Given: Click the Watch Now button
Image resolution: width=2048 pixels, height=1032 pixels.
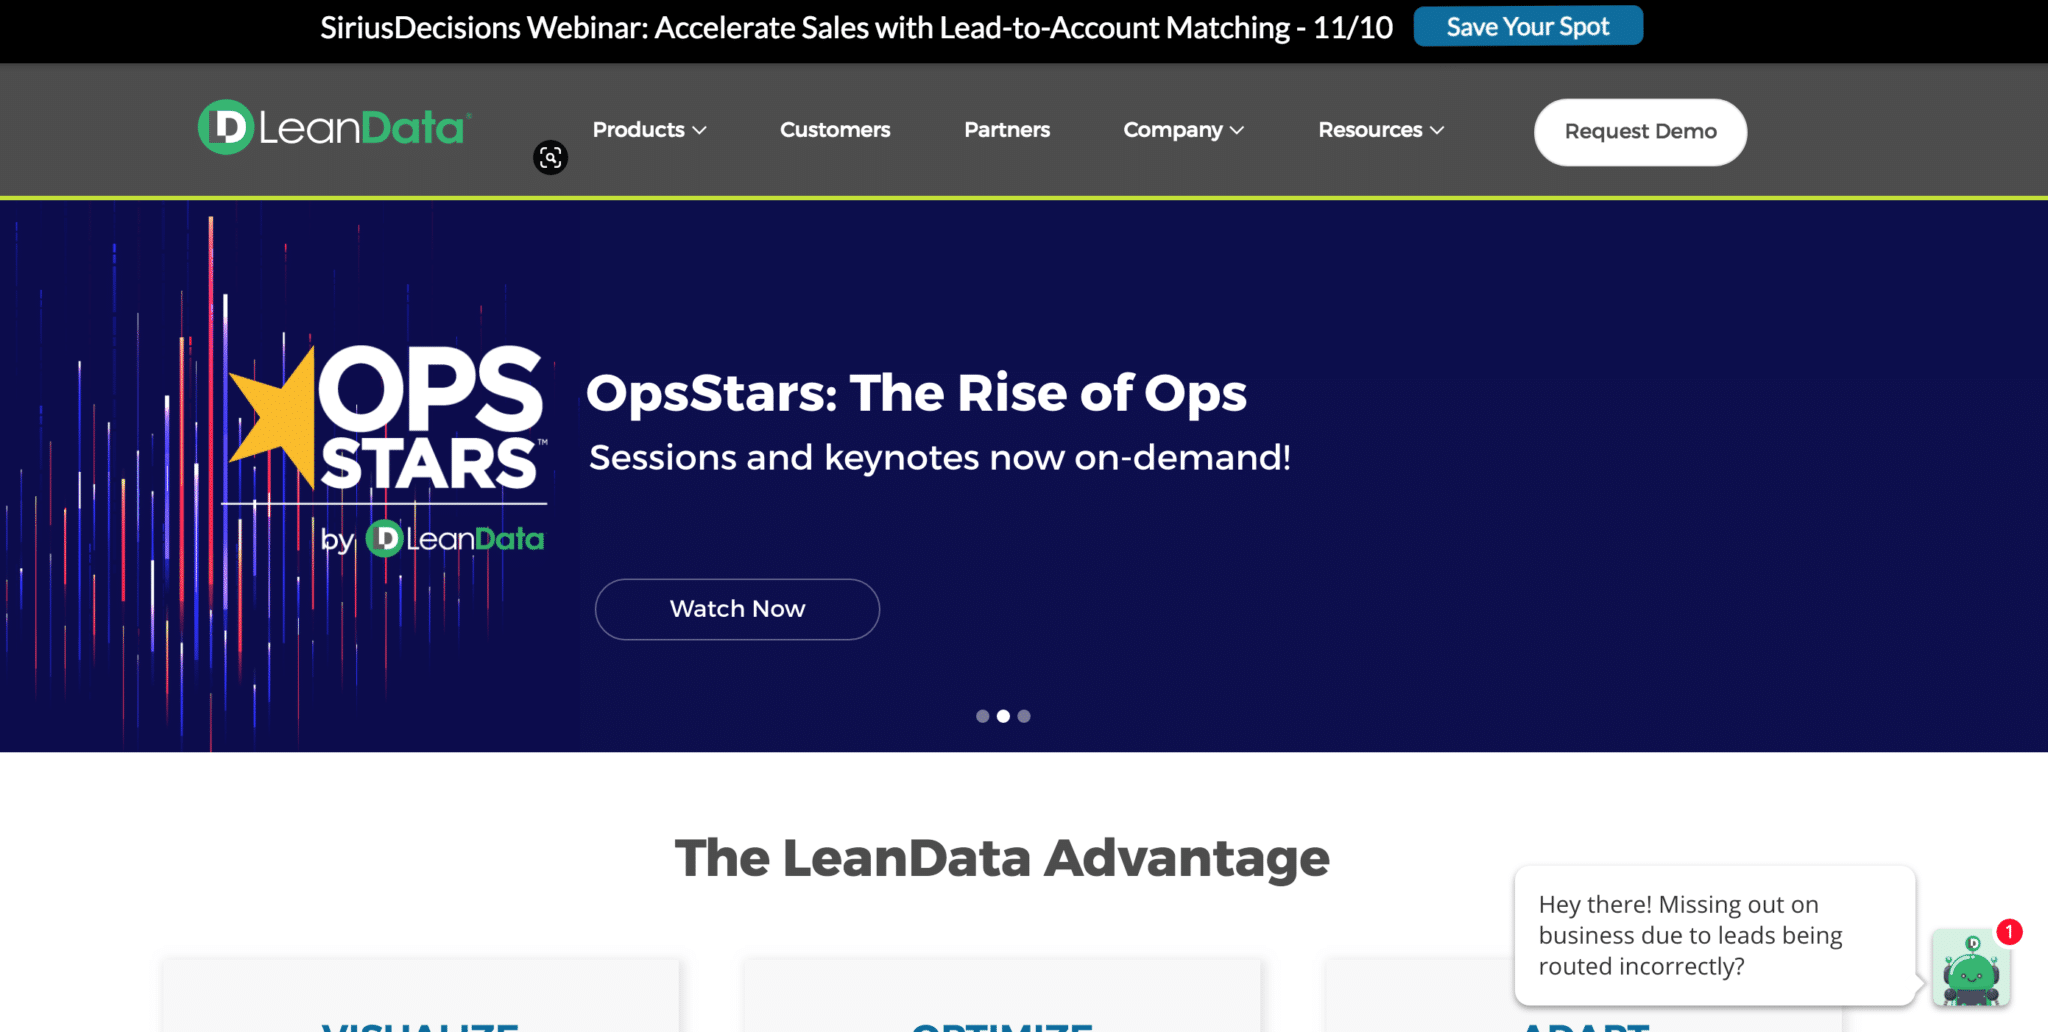Looking at the screenshot, I should click(x=737, y=609).
